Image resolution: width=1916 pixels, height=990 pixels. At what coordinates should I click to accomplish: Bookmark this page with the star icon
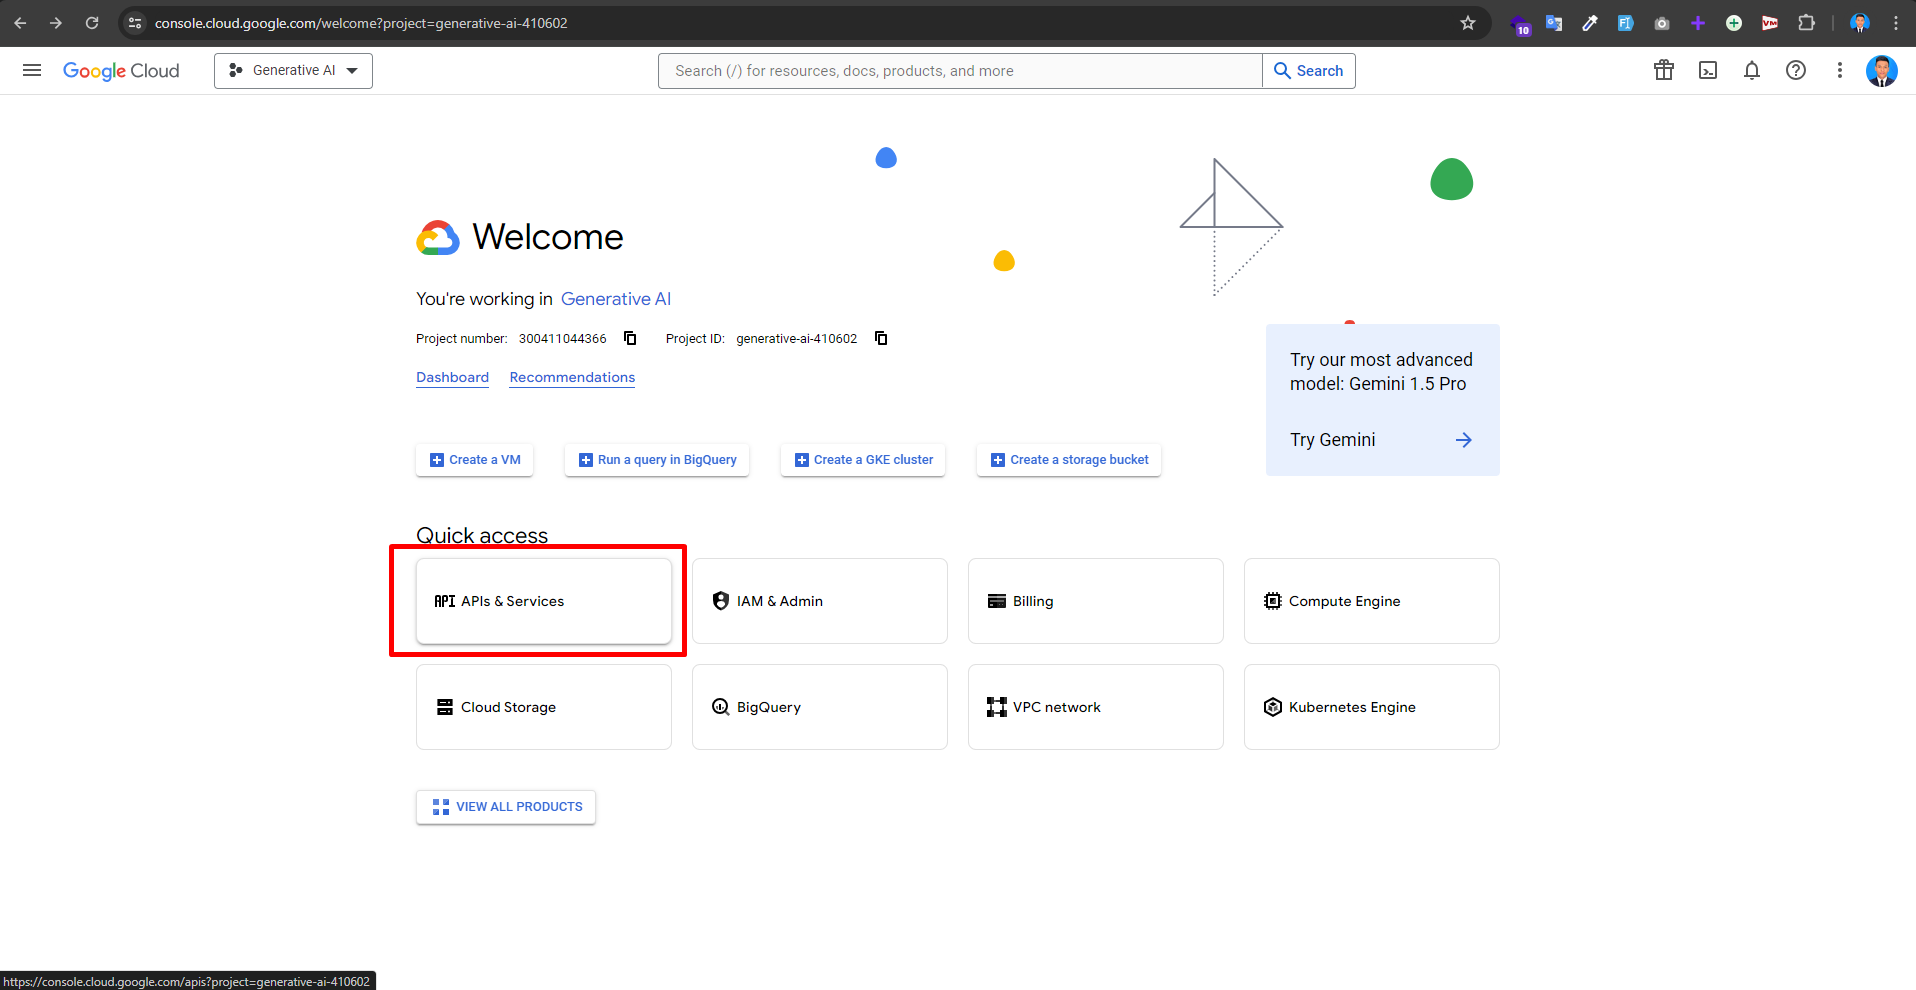[x=1468, y=23]
